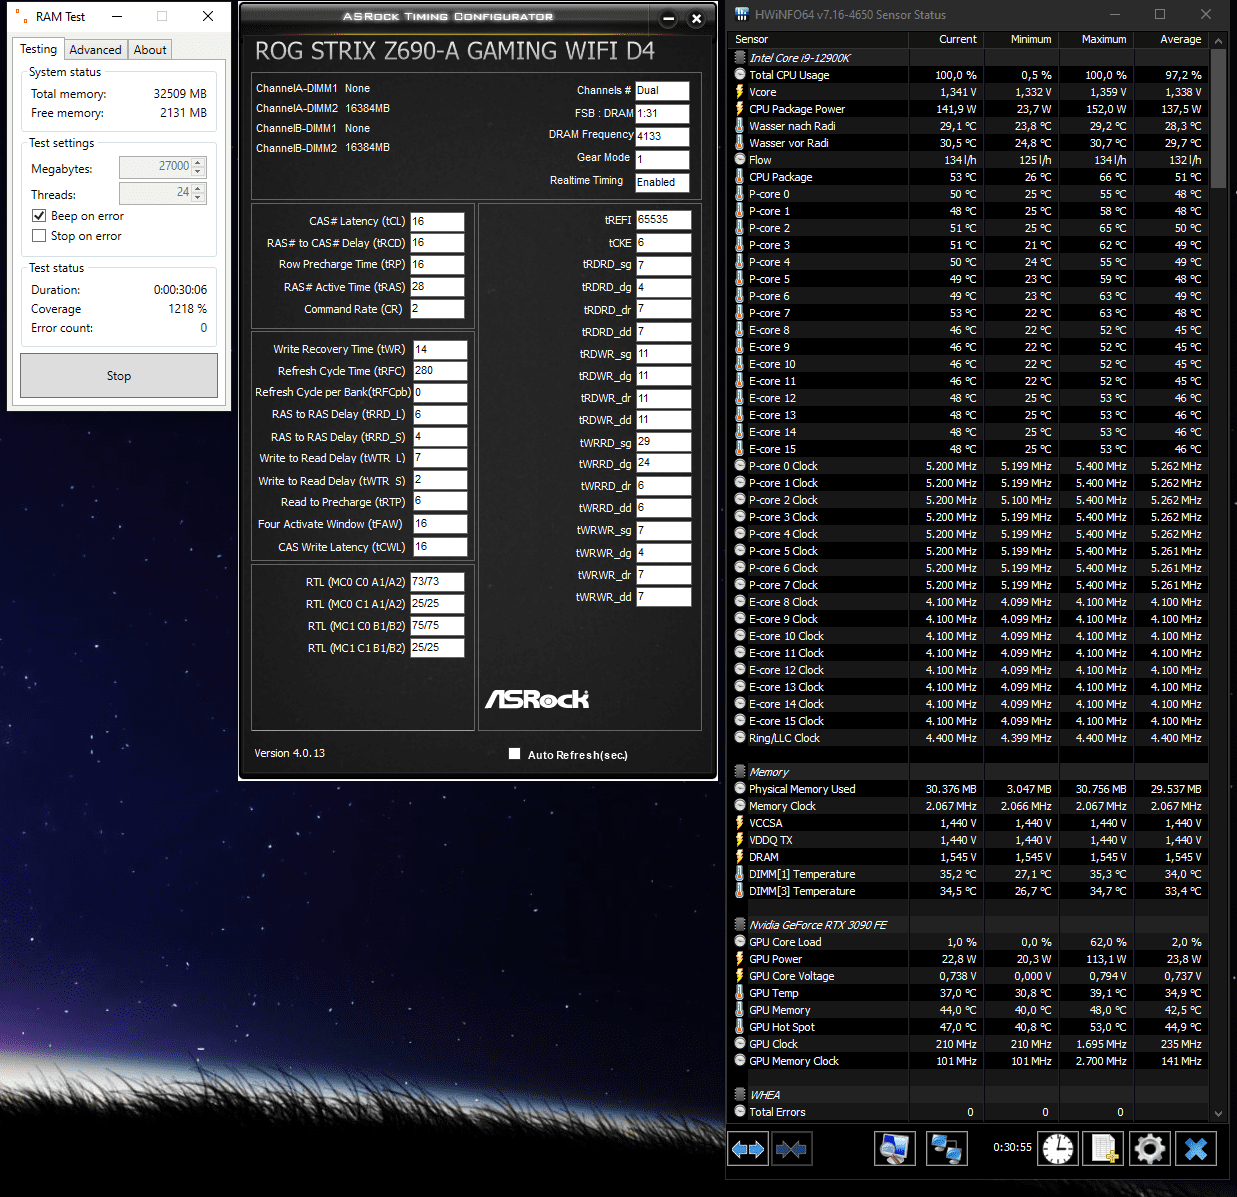Click the Minimum column header
The image size is (1237, 1197).
(x=1021, y=39)
